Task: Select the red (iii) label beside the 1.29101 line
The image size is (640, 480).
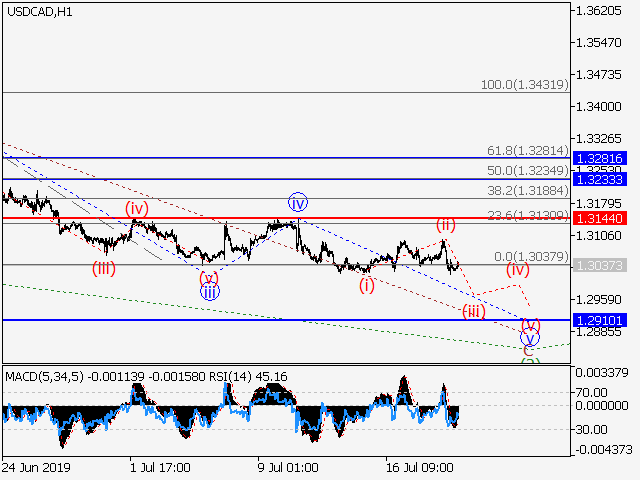Action: tap(473, 312)
